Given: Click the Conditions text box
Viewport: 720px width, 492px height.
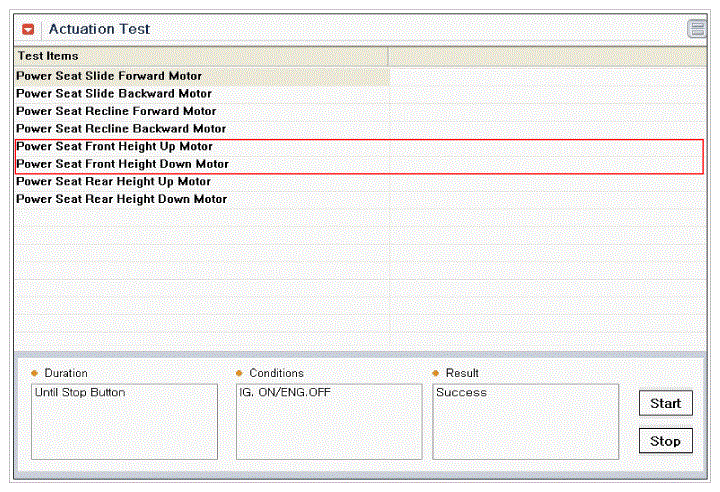Looking at the screenshot, I should click(329, 422).
